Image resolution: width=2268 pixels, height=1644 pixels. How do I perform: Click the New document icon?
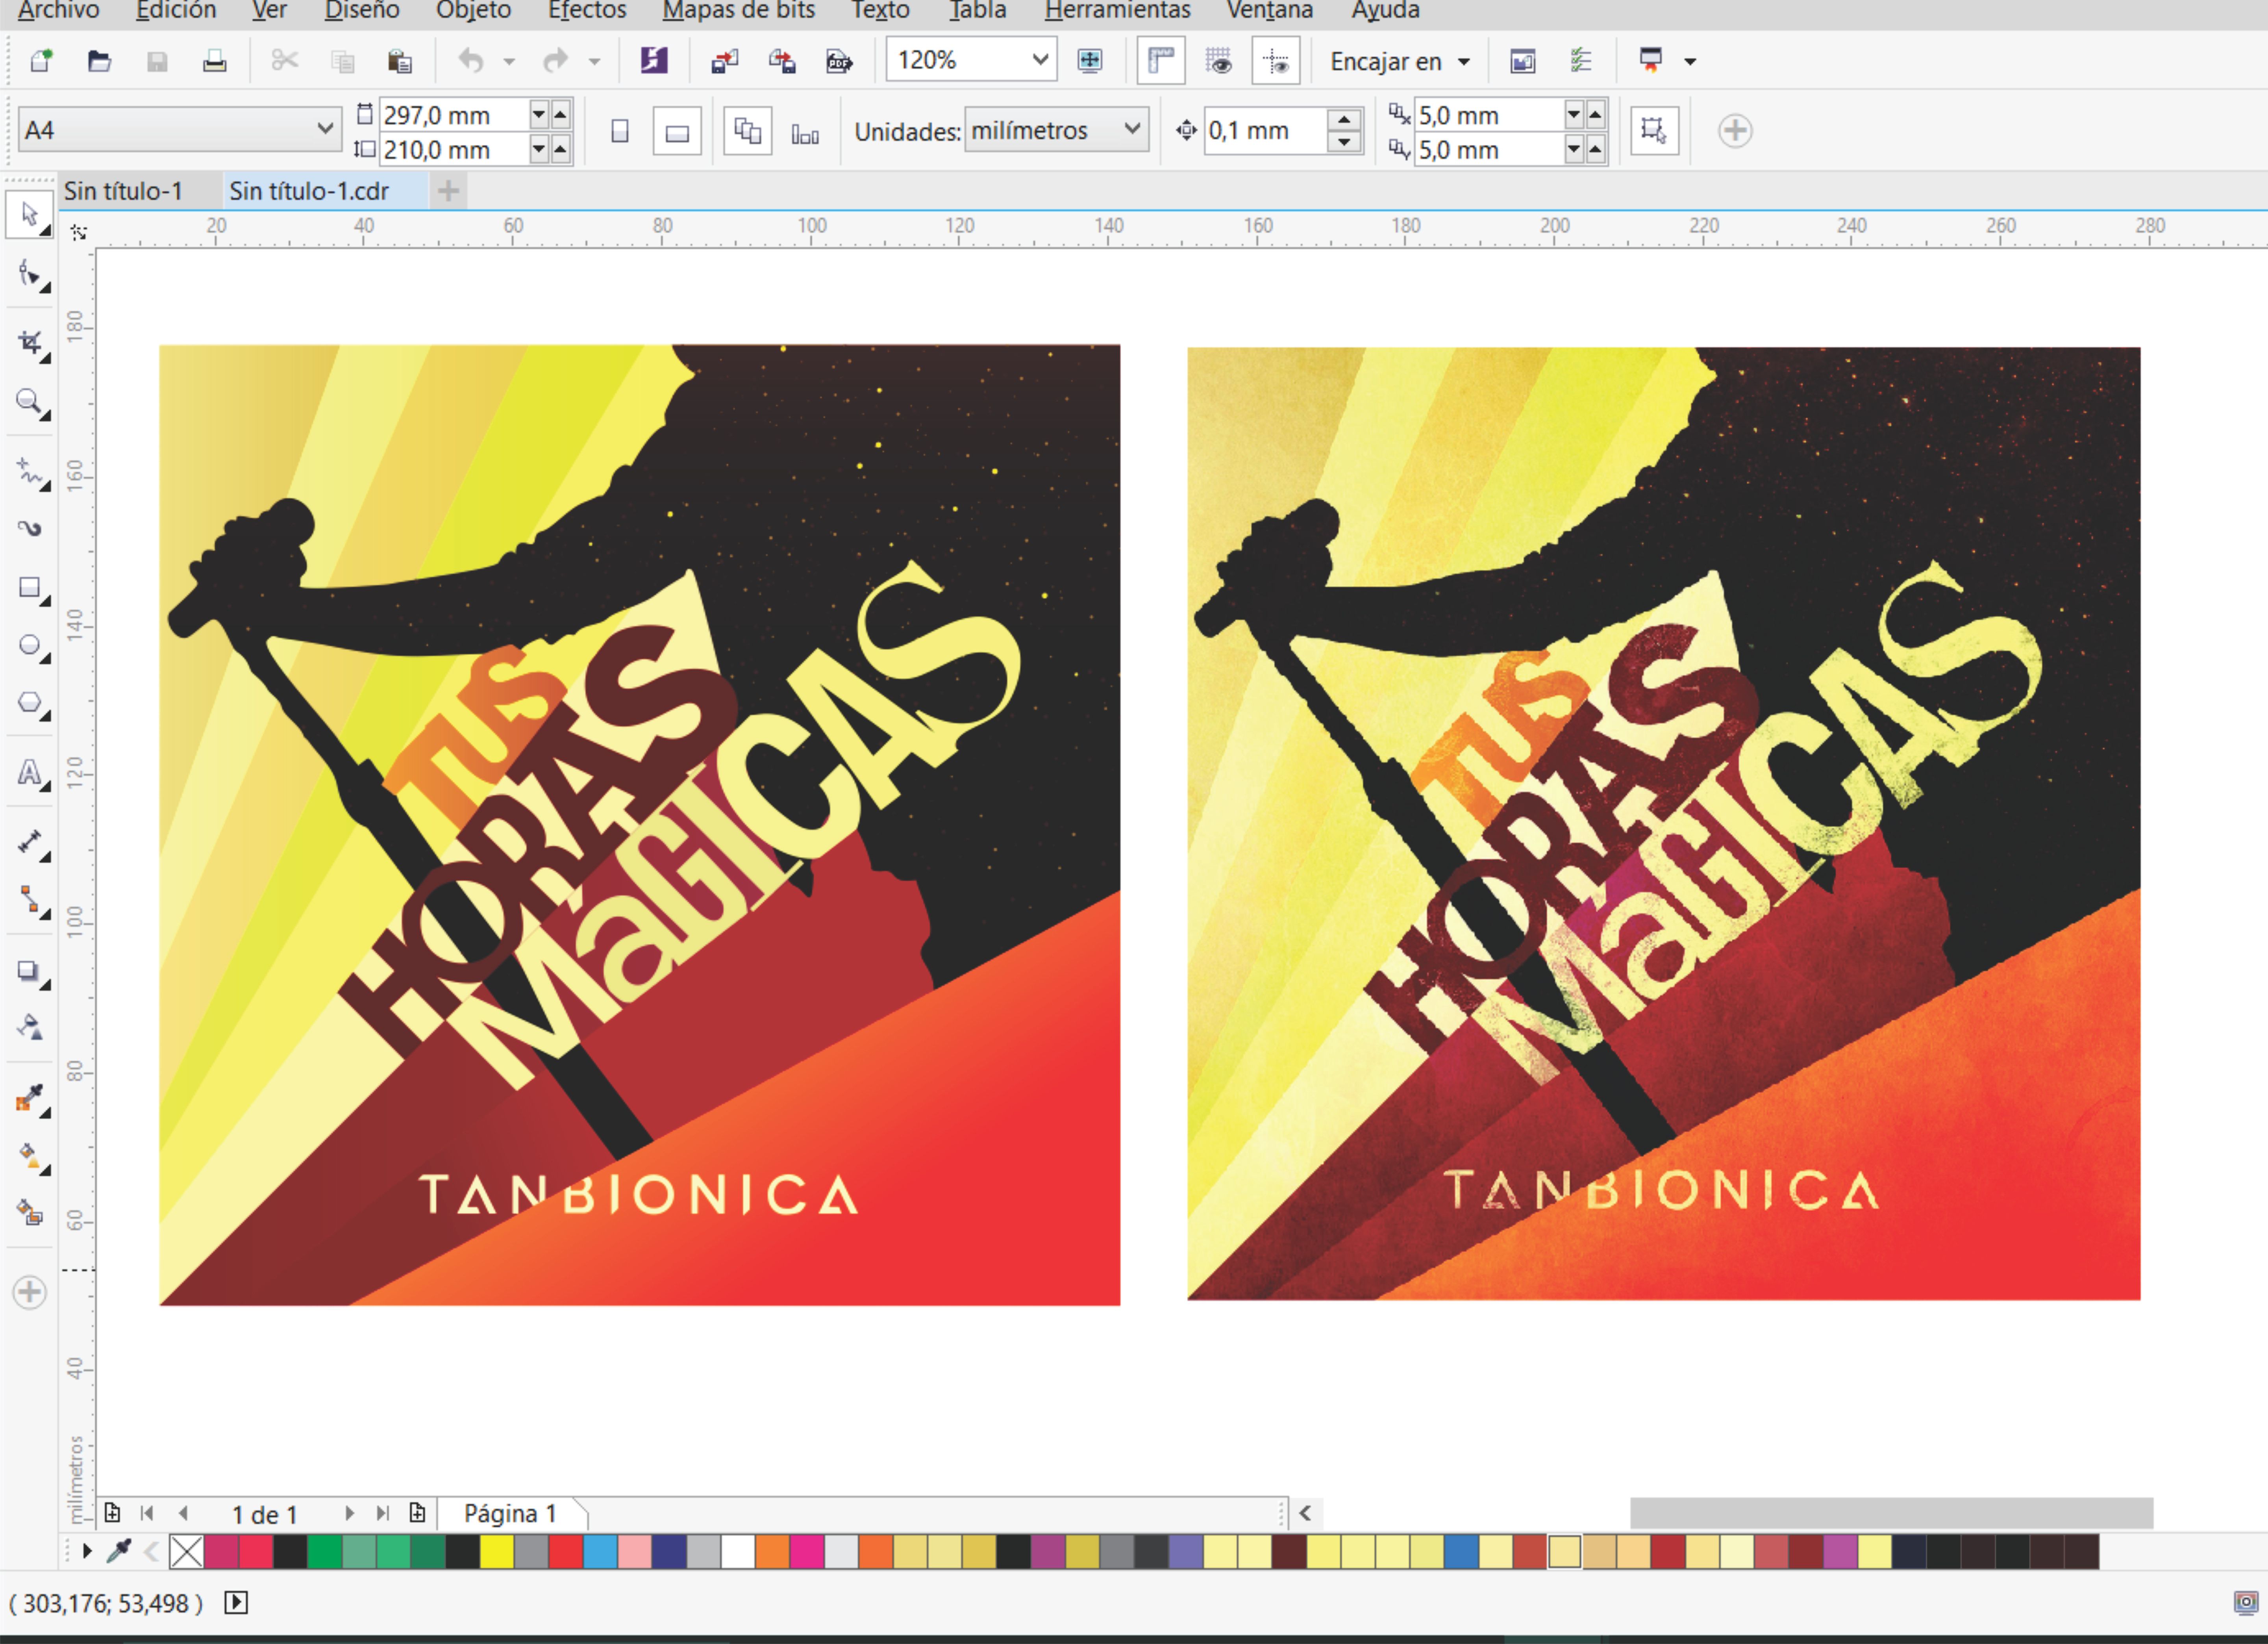pos(41,61)
